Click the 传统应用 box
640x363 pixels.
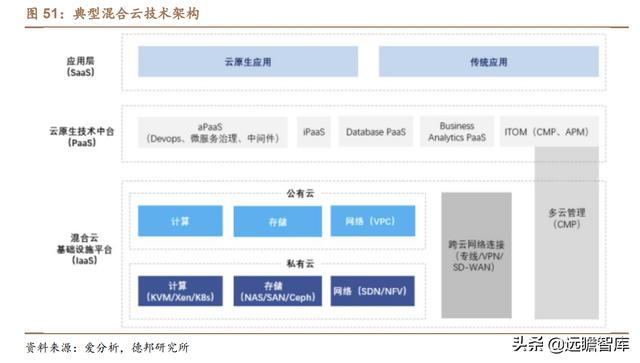[489, 62]
